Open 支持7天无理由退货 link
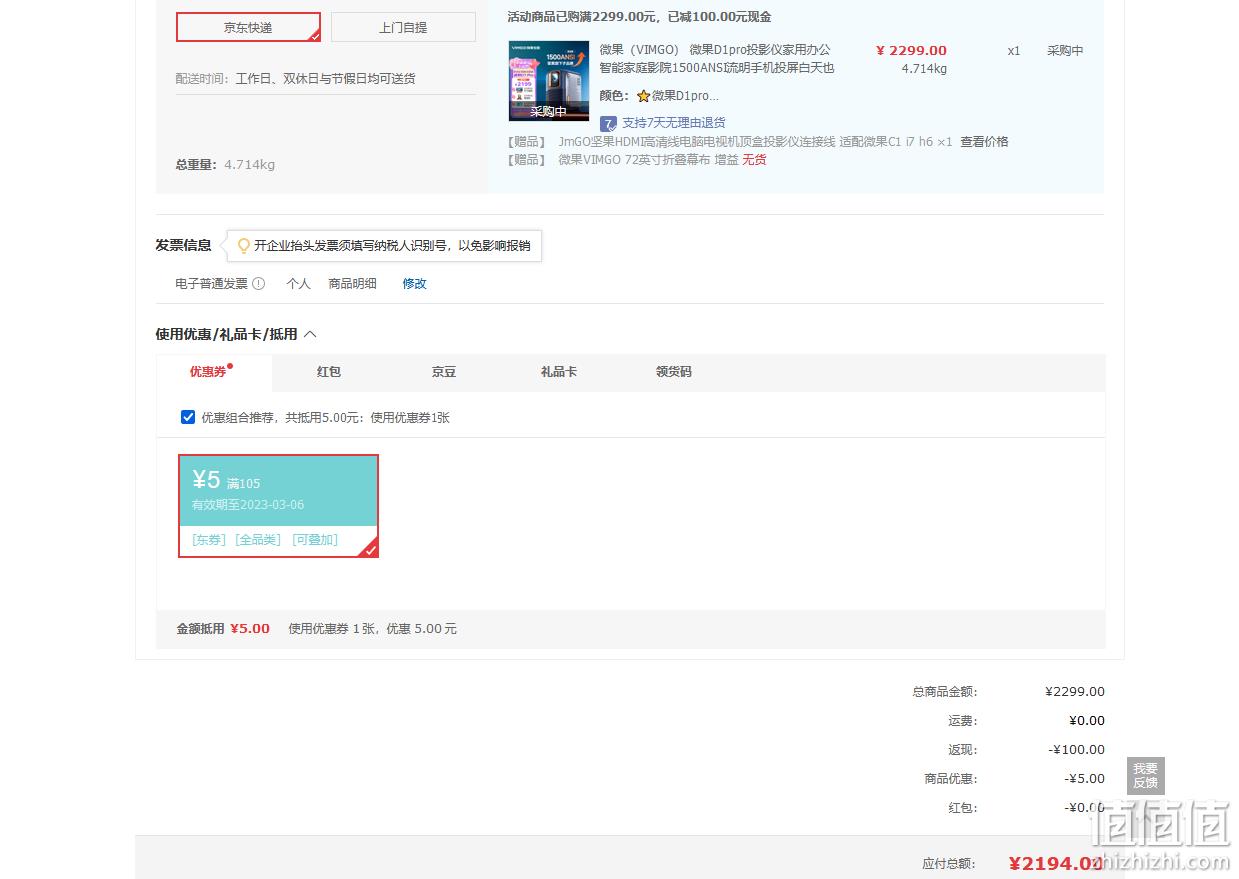The height and width of the screenshot is (879, 1239). 674,123
